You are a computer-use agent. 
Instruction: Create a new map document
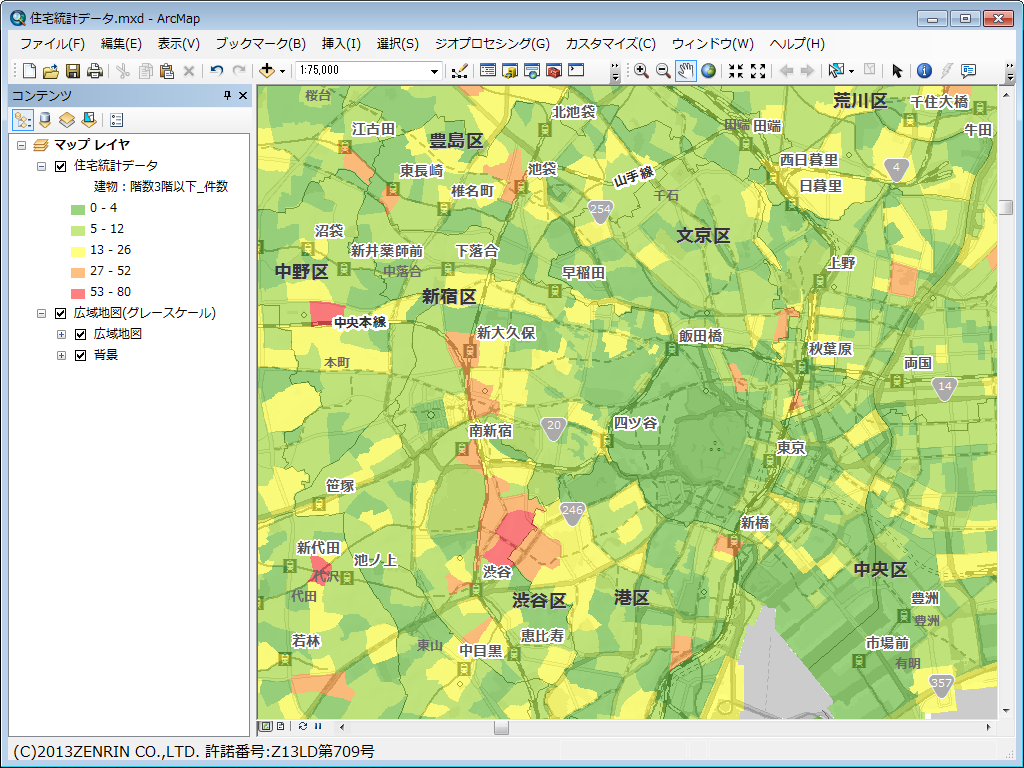click(x=29, y=71)
